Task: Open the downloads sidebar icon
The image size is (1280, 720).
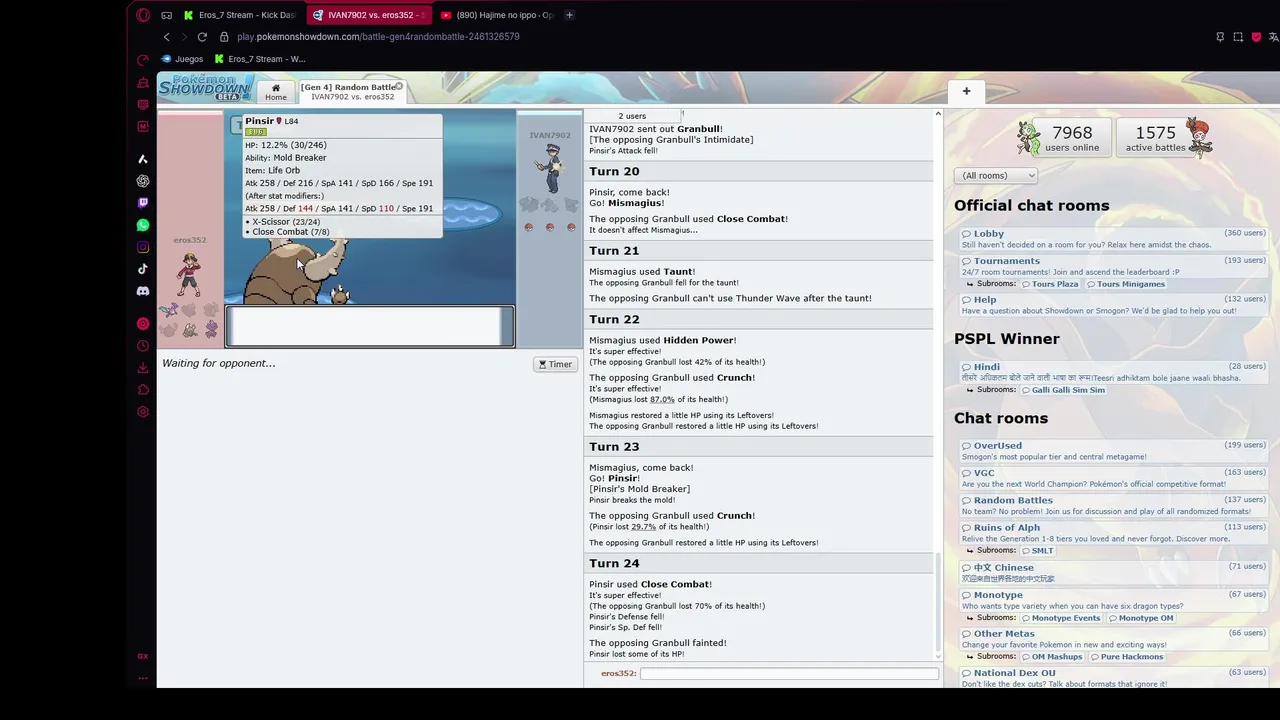Action: pos(143,368)
